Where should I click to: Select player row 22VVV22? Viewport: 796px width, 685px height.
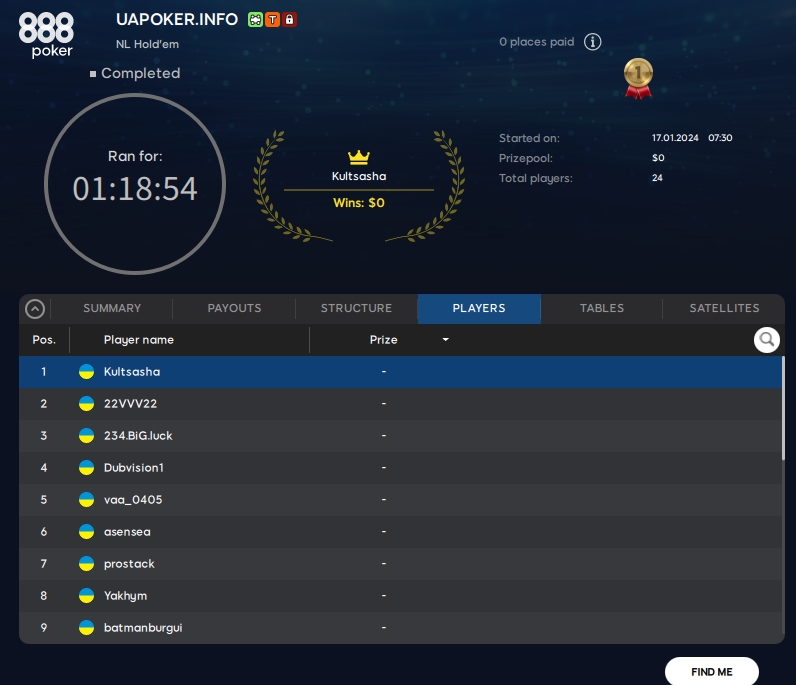pos(401,404)
